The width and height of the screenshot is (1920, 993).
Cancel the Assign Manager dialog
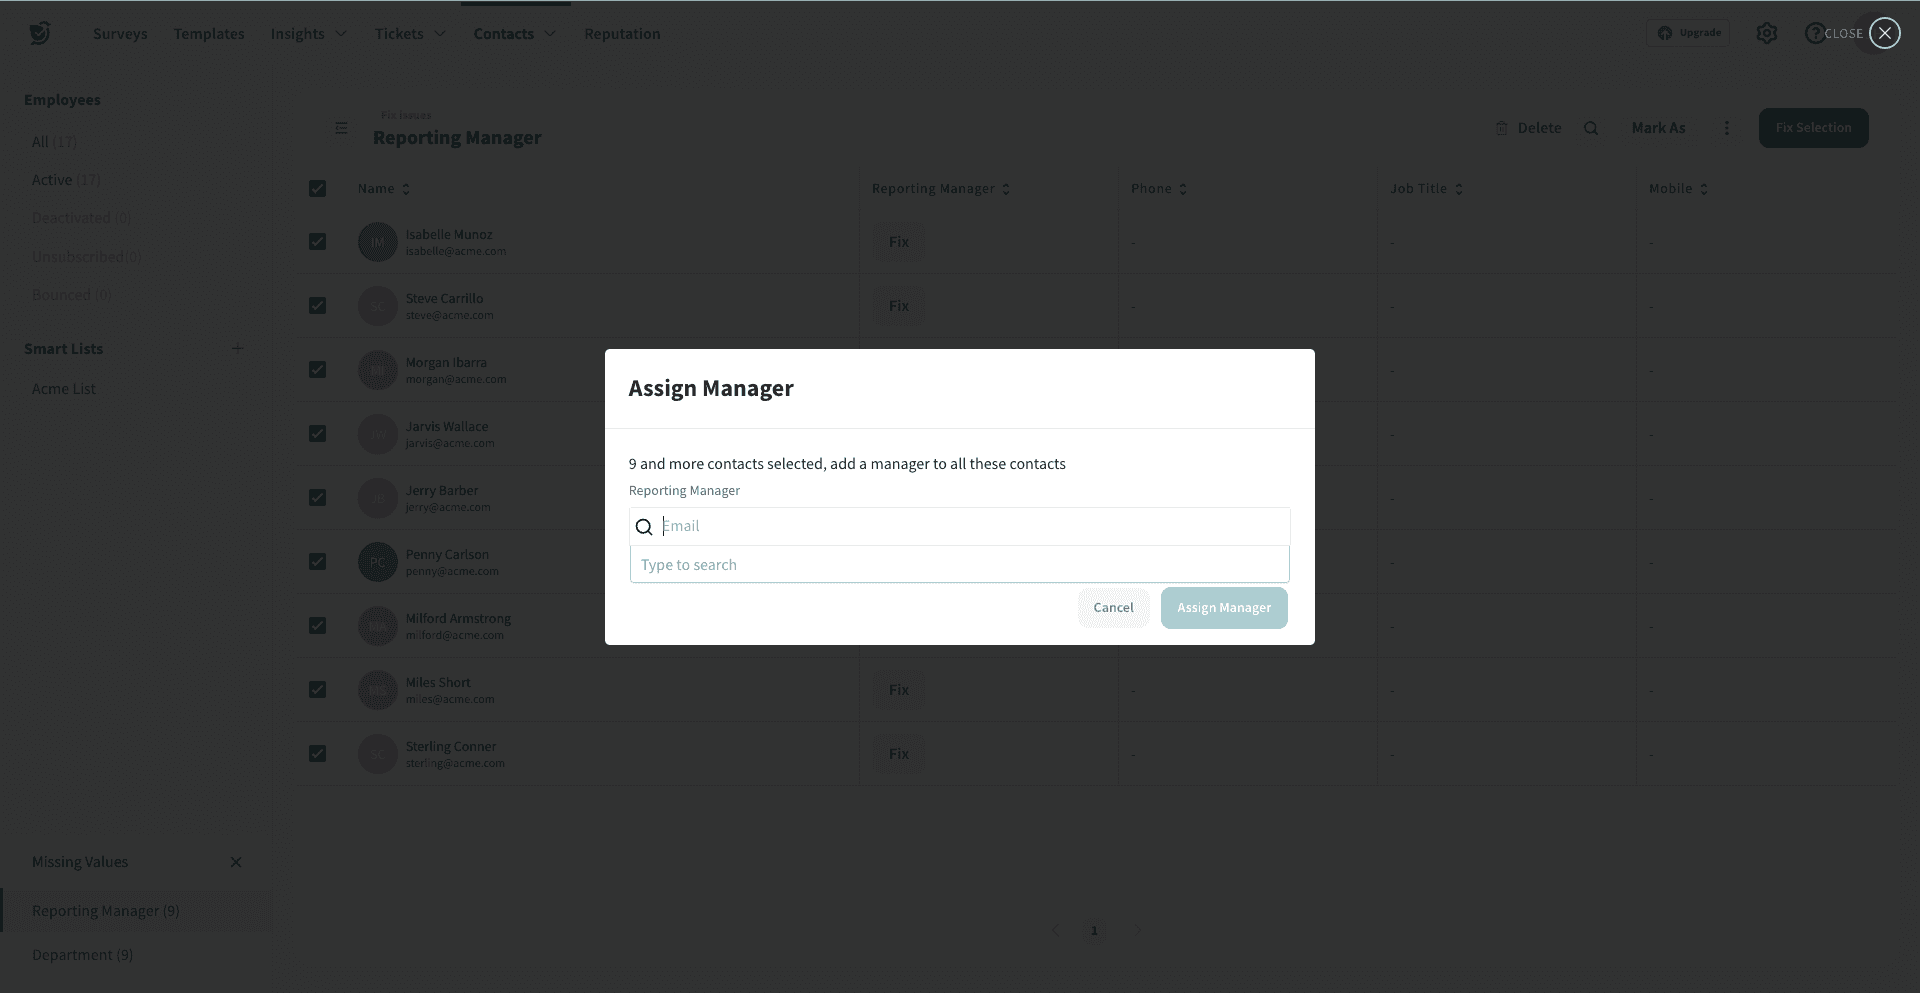pyautogui.click(x=1113, y=608)
